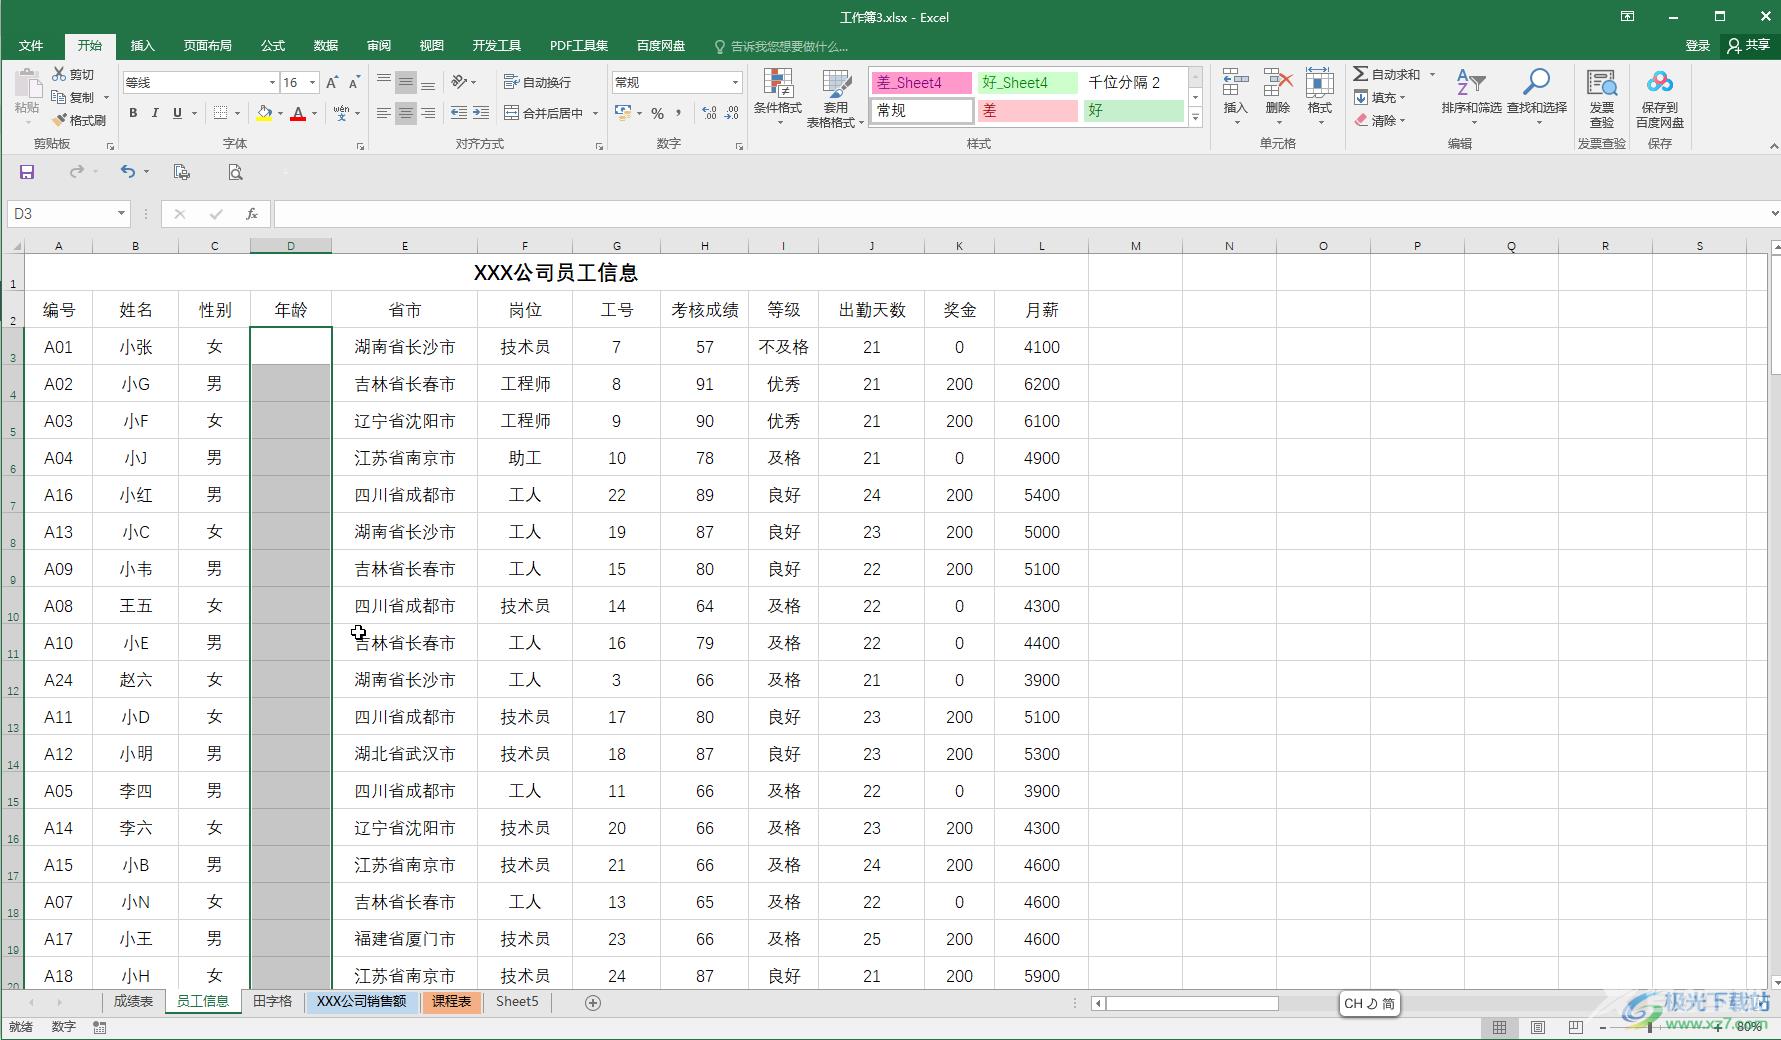
Task: Click the percent style icon
Action: 657,113
